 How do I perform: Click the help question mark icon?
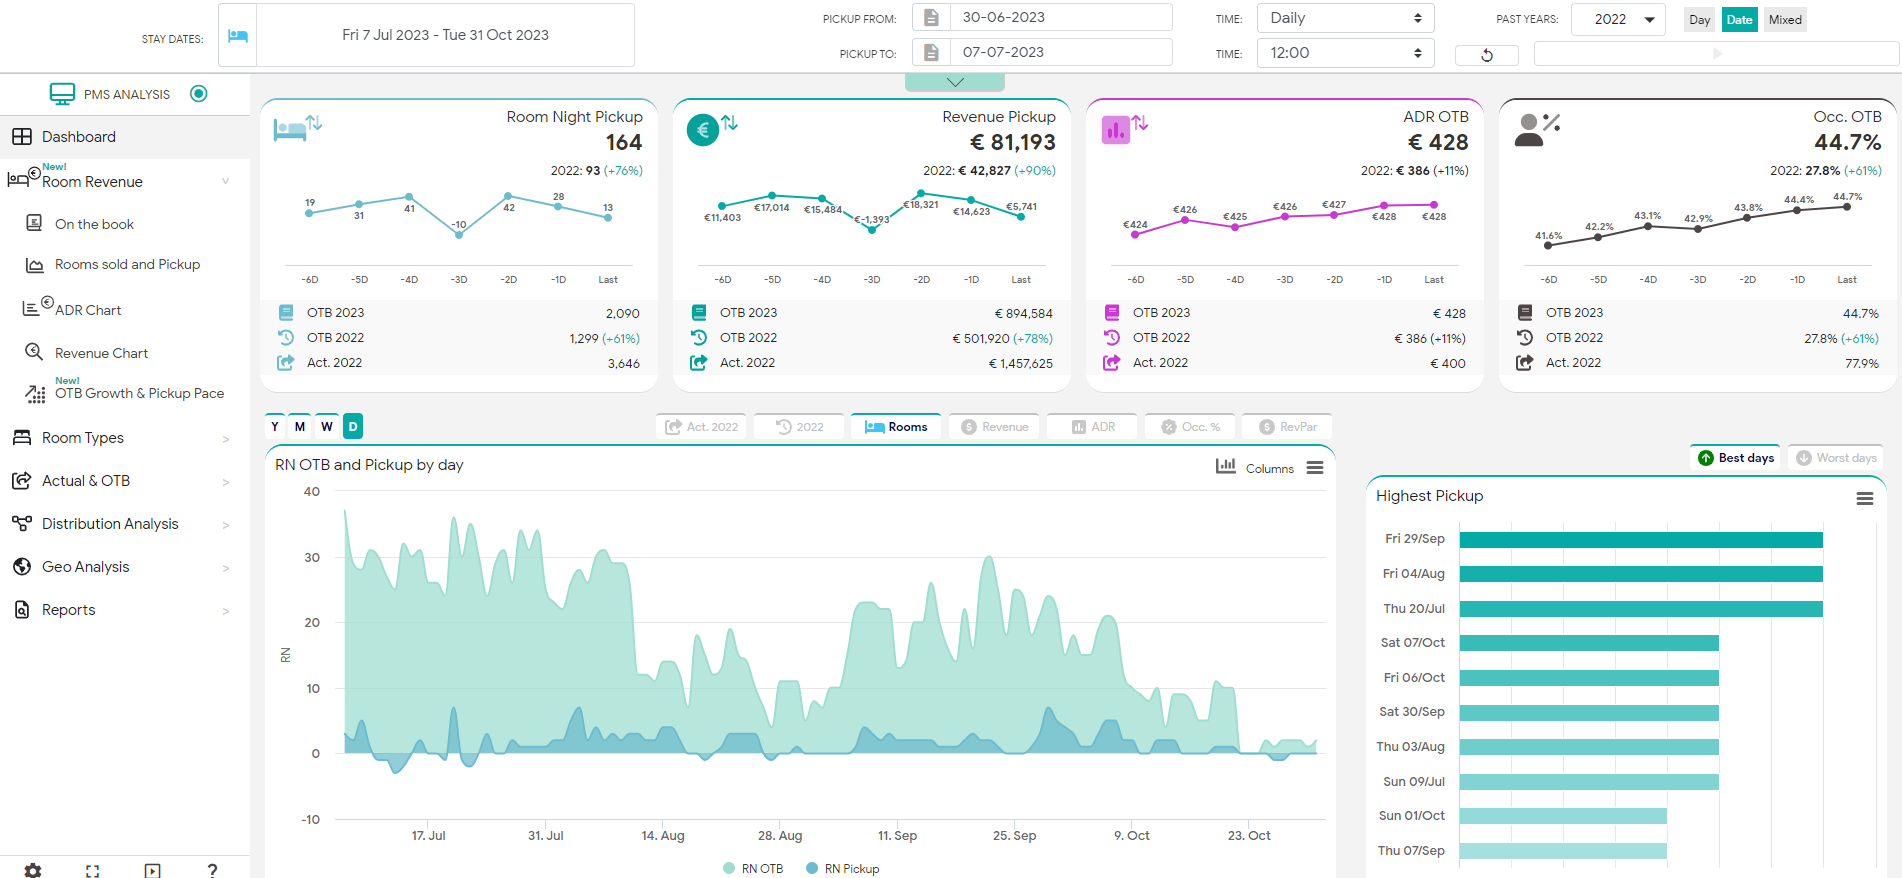point(212,871)
